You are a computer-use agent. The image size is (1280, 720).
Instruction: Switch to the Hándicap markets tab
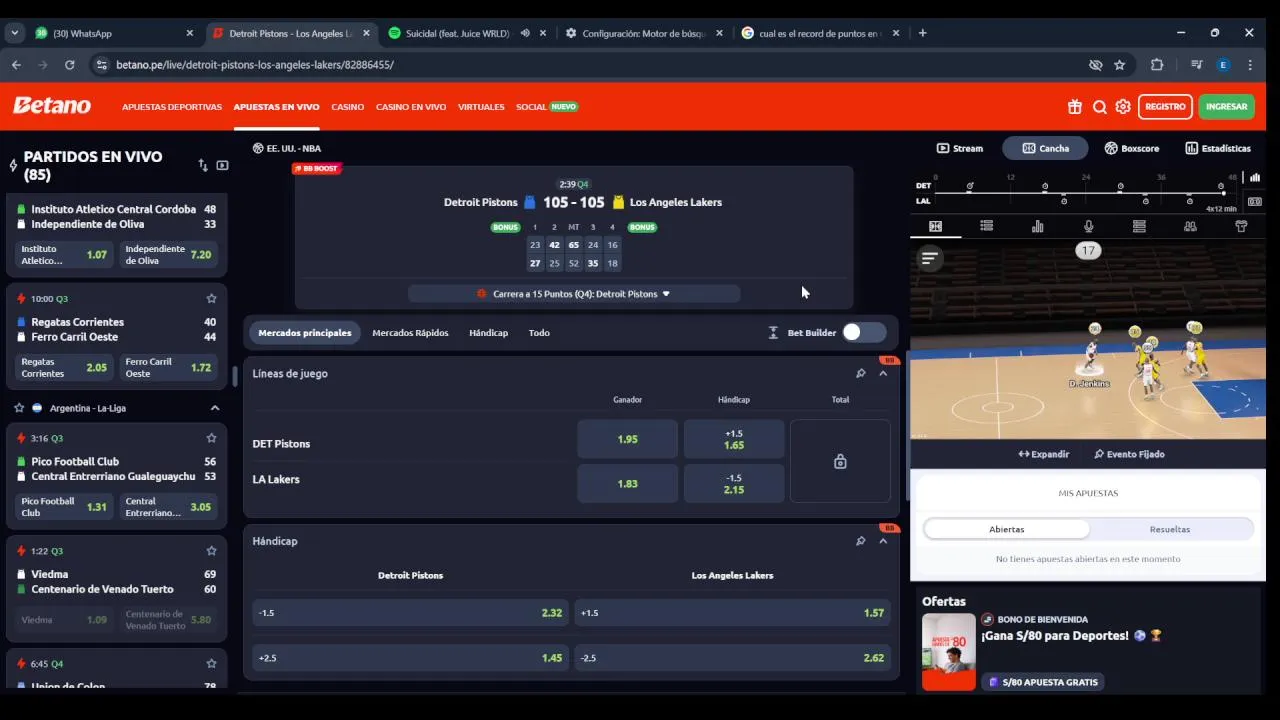[488, 333]
